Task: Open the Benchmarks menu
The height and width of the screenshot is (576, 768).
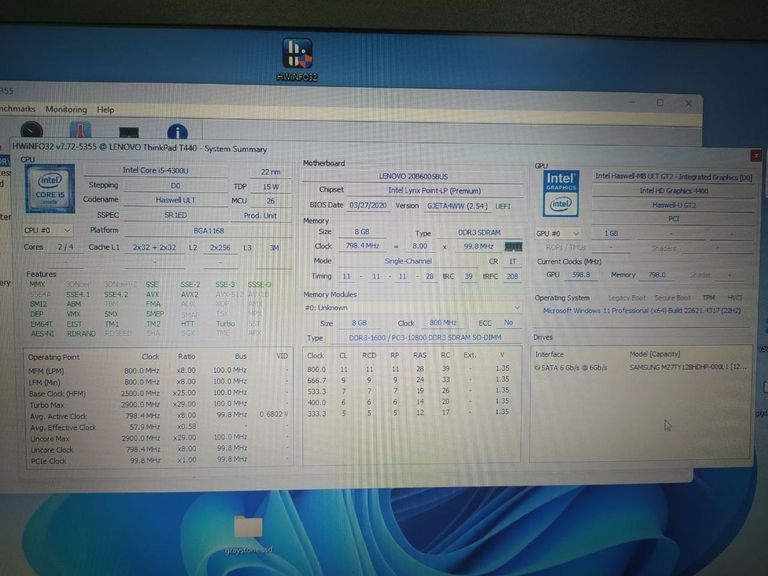Action: pyautogui.click(x=18, y=109)
